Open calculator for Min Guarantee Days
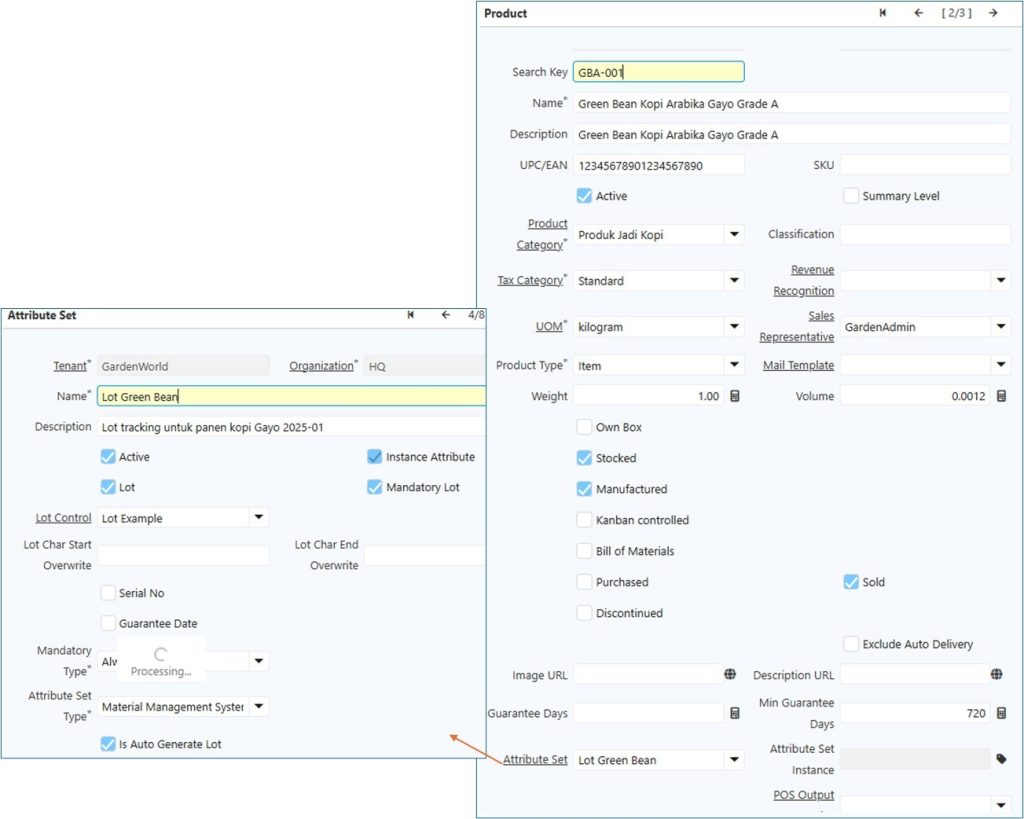The height and width of the screenshot is (819, 1024). (1002, 713)
